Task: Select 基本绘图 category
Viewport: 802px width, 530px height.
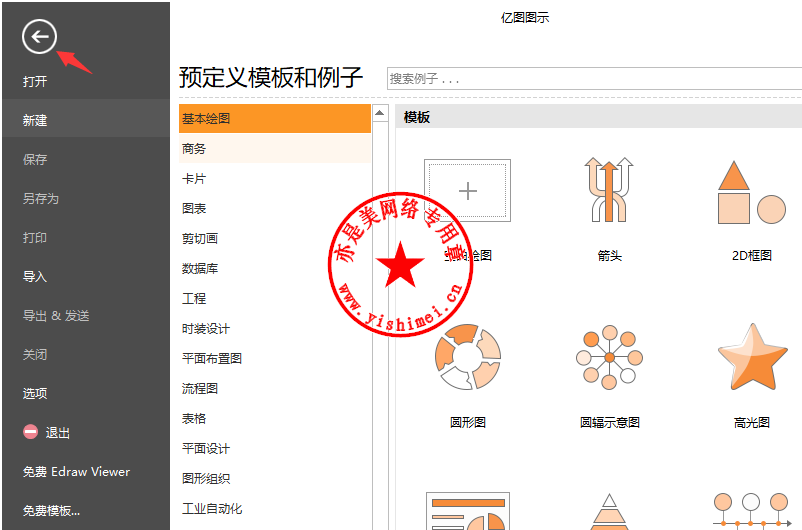Action: click(275, 119)
